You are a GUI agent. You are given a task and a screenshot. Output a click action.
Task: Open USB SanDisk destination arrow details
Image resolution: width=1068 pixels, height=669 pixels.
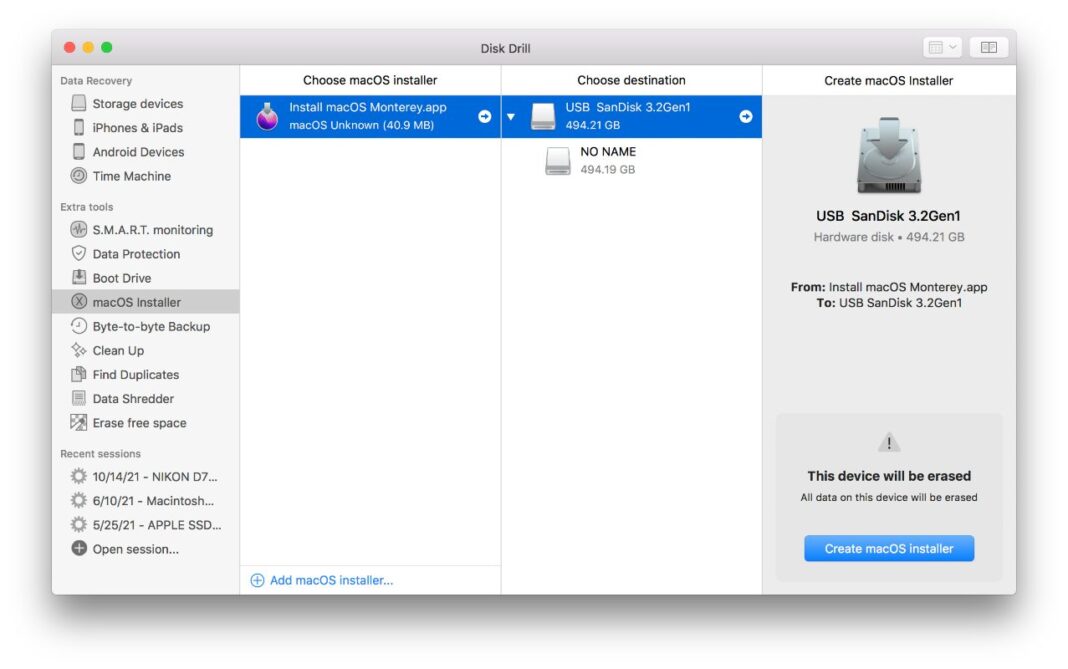746,116
